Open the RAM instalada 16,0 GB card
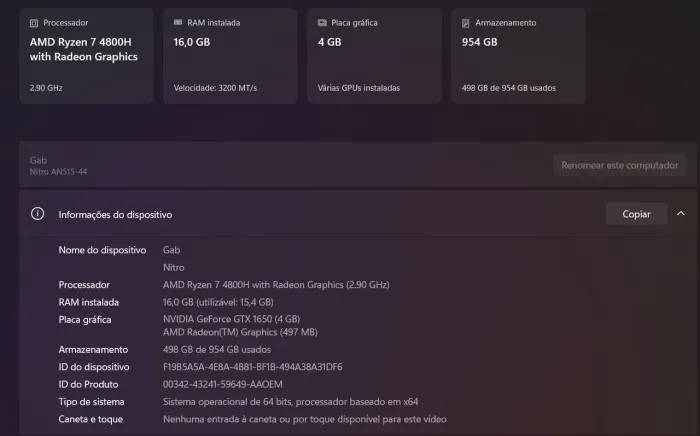The width and height of the screenshot is (700, 436). (230, 56)
